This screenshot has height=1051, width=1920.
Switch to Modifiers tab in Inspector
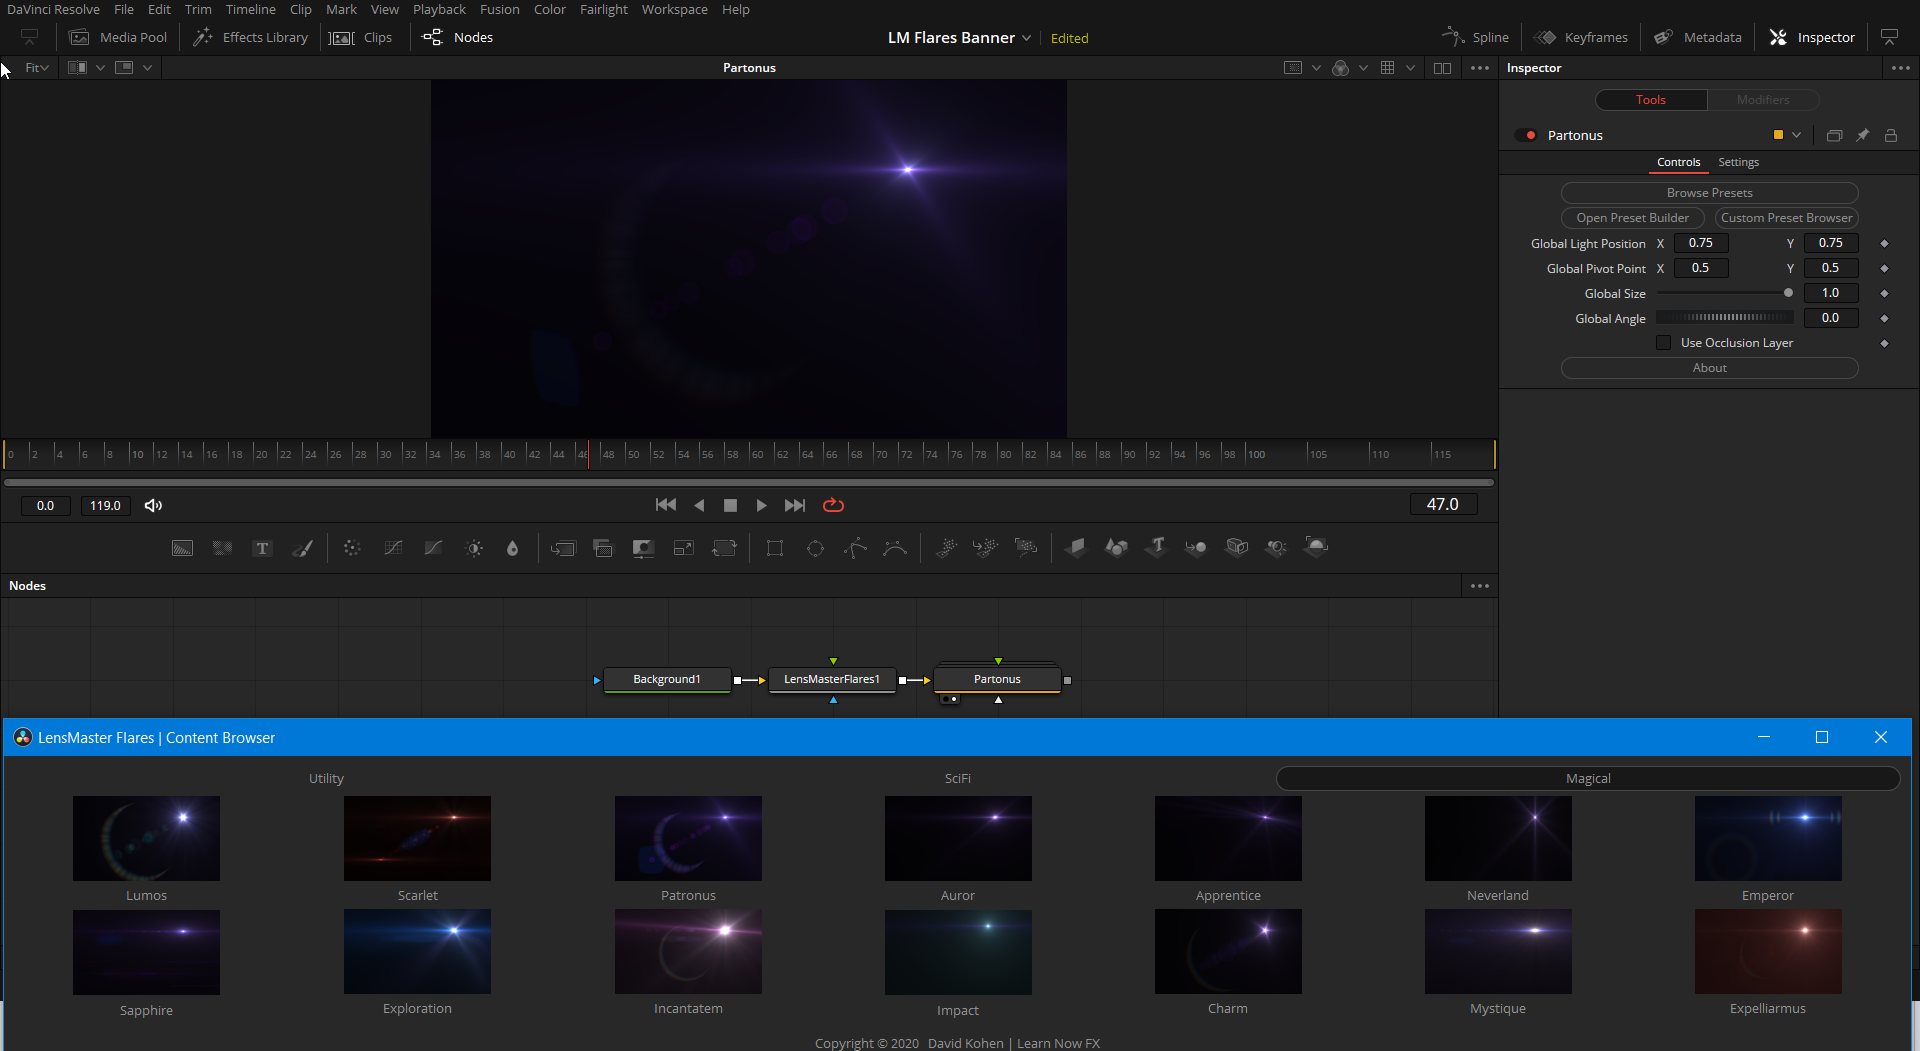tap(1763, 100)
